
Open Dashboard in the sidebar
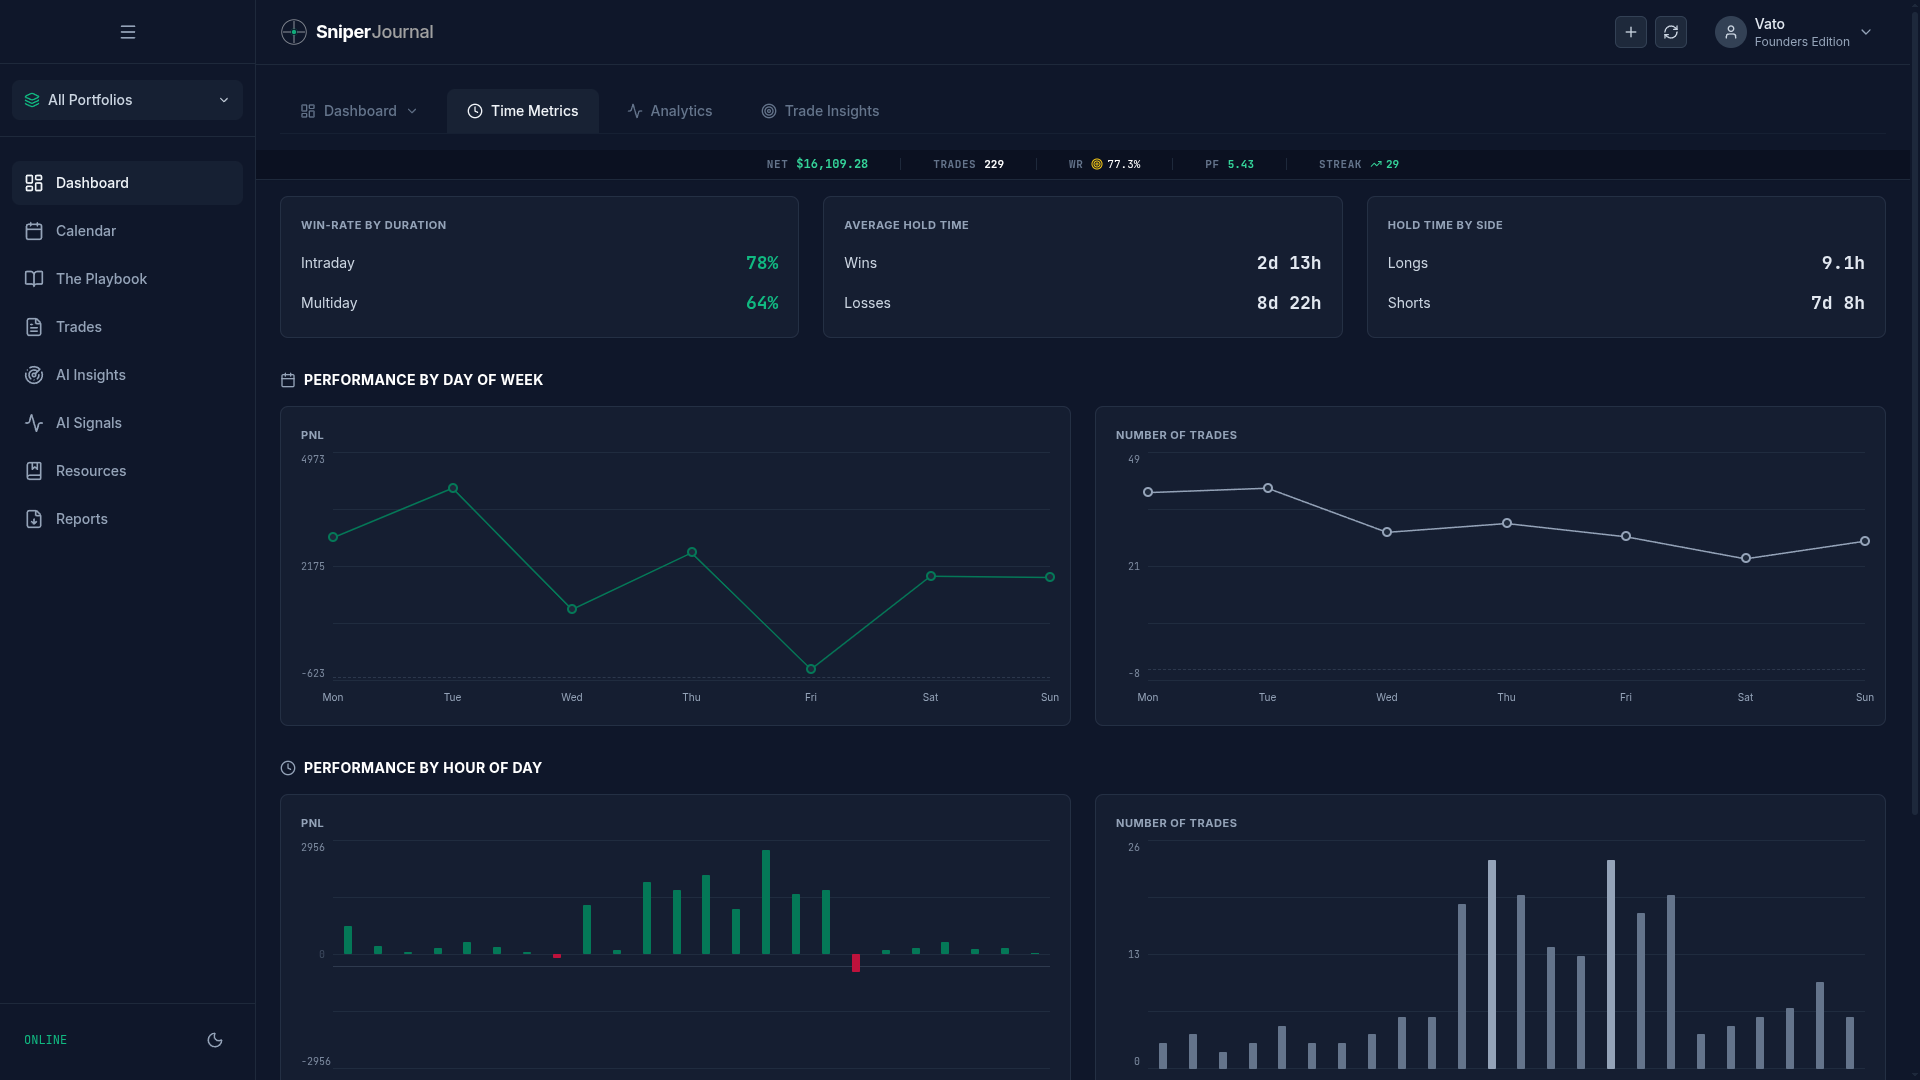pyautogui.click(x=128, y=183)
